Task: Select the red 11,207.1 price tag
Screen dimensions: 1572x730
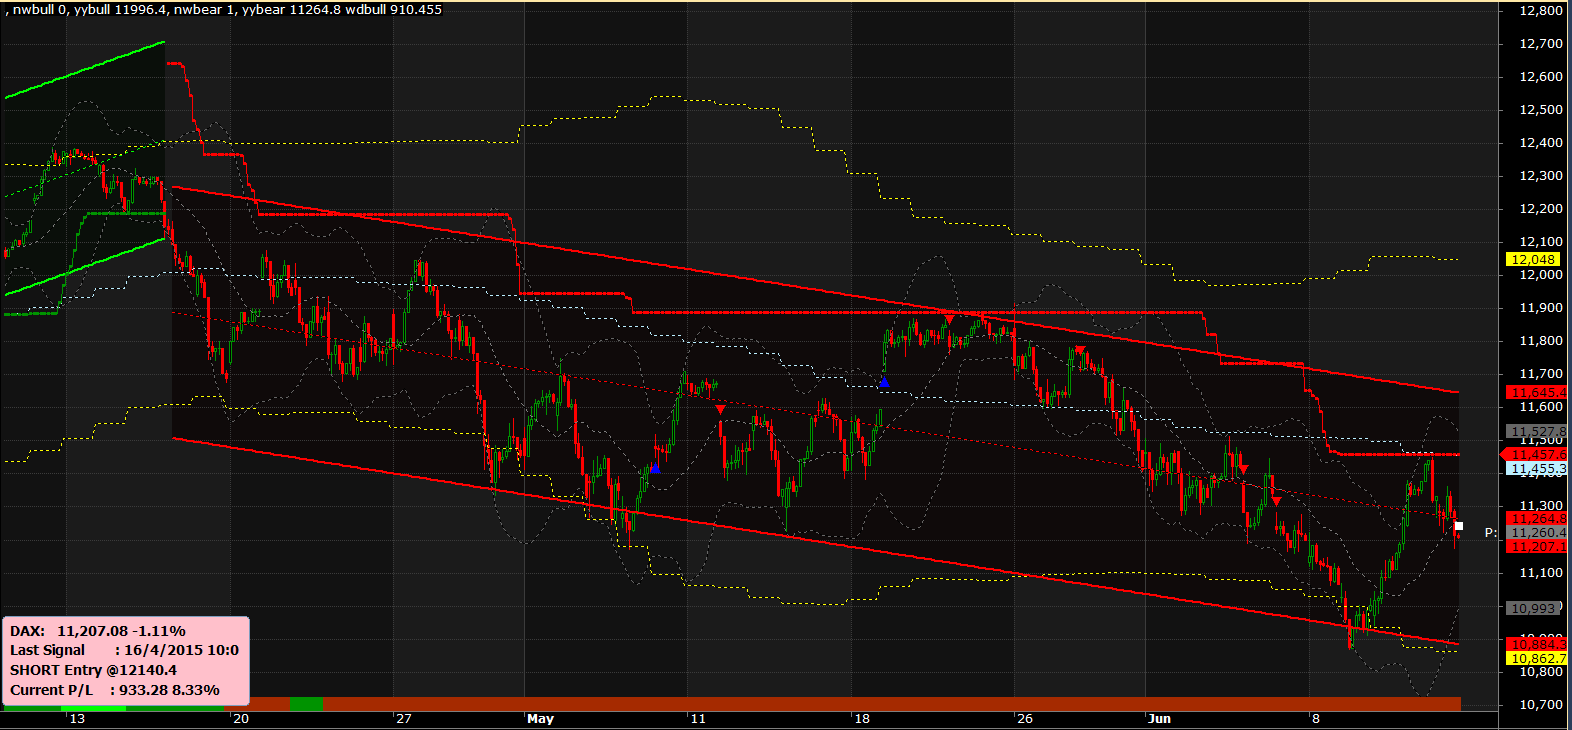Action: 1536,547
